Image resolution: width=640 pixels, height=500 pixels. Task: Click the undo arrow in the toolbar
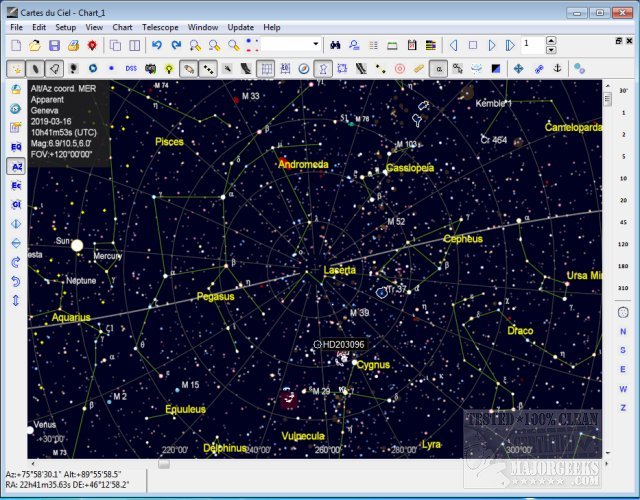point(157,45)
